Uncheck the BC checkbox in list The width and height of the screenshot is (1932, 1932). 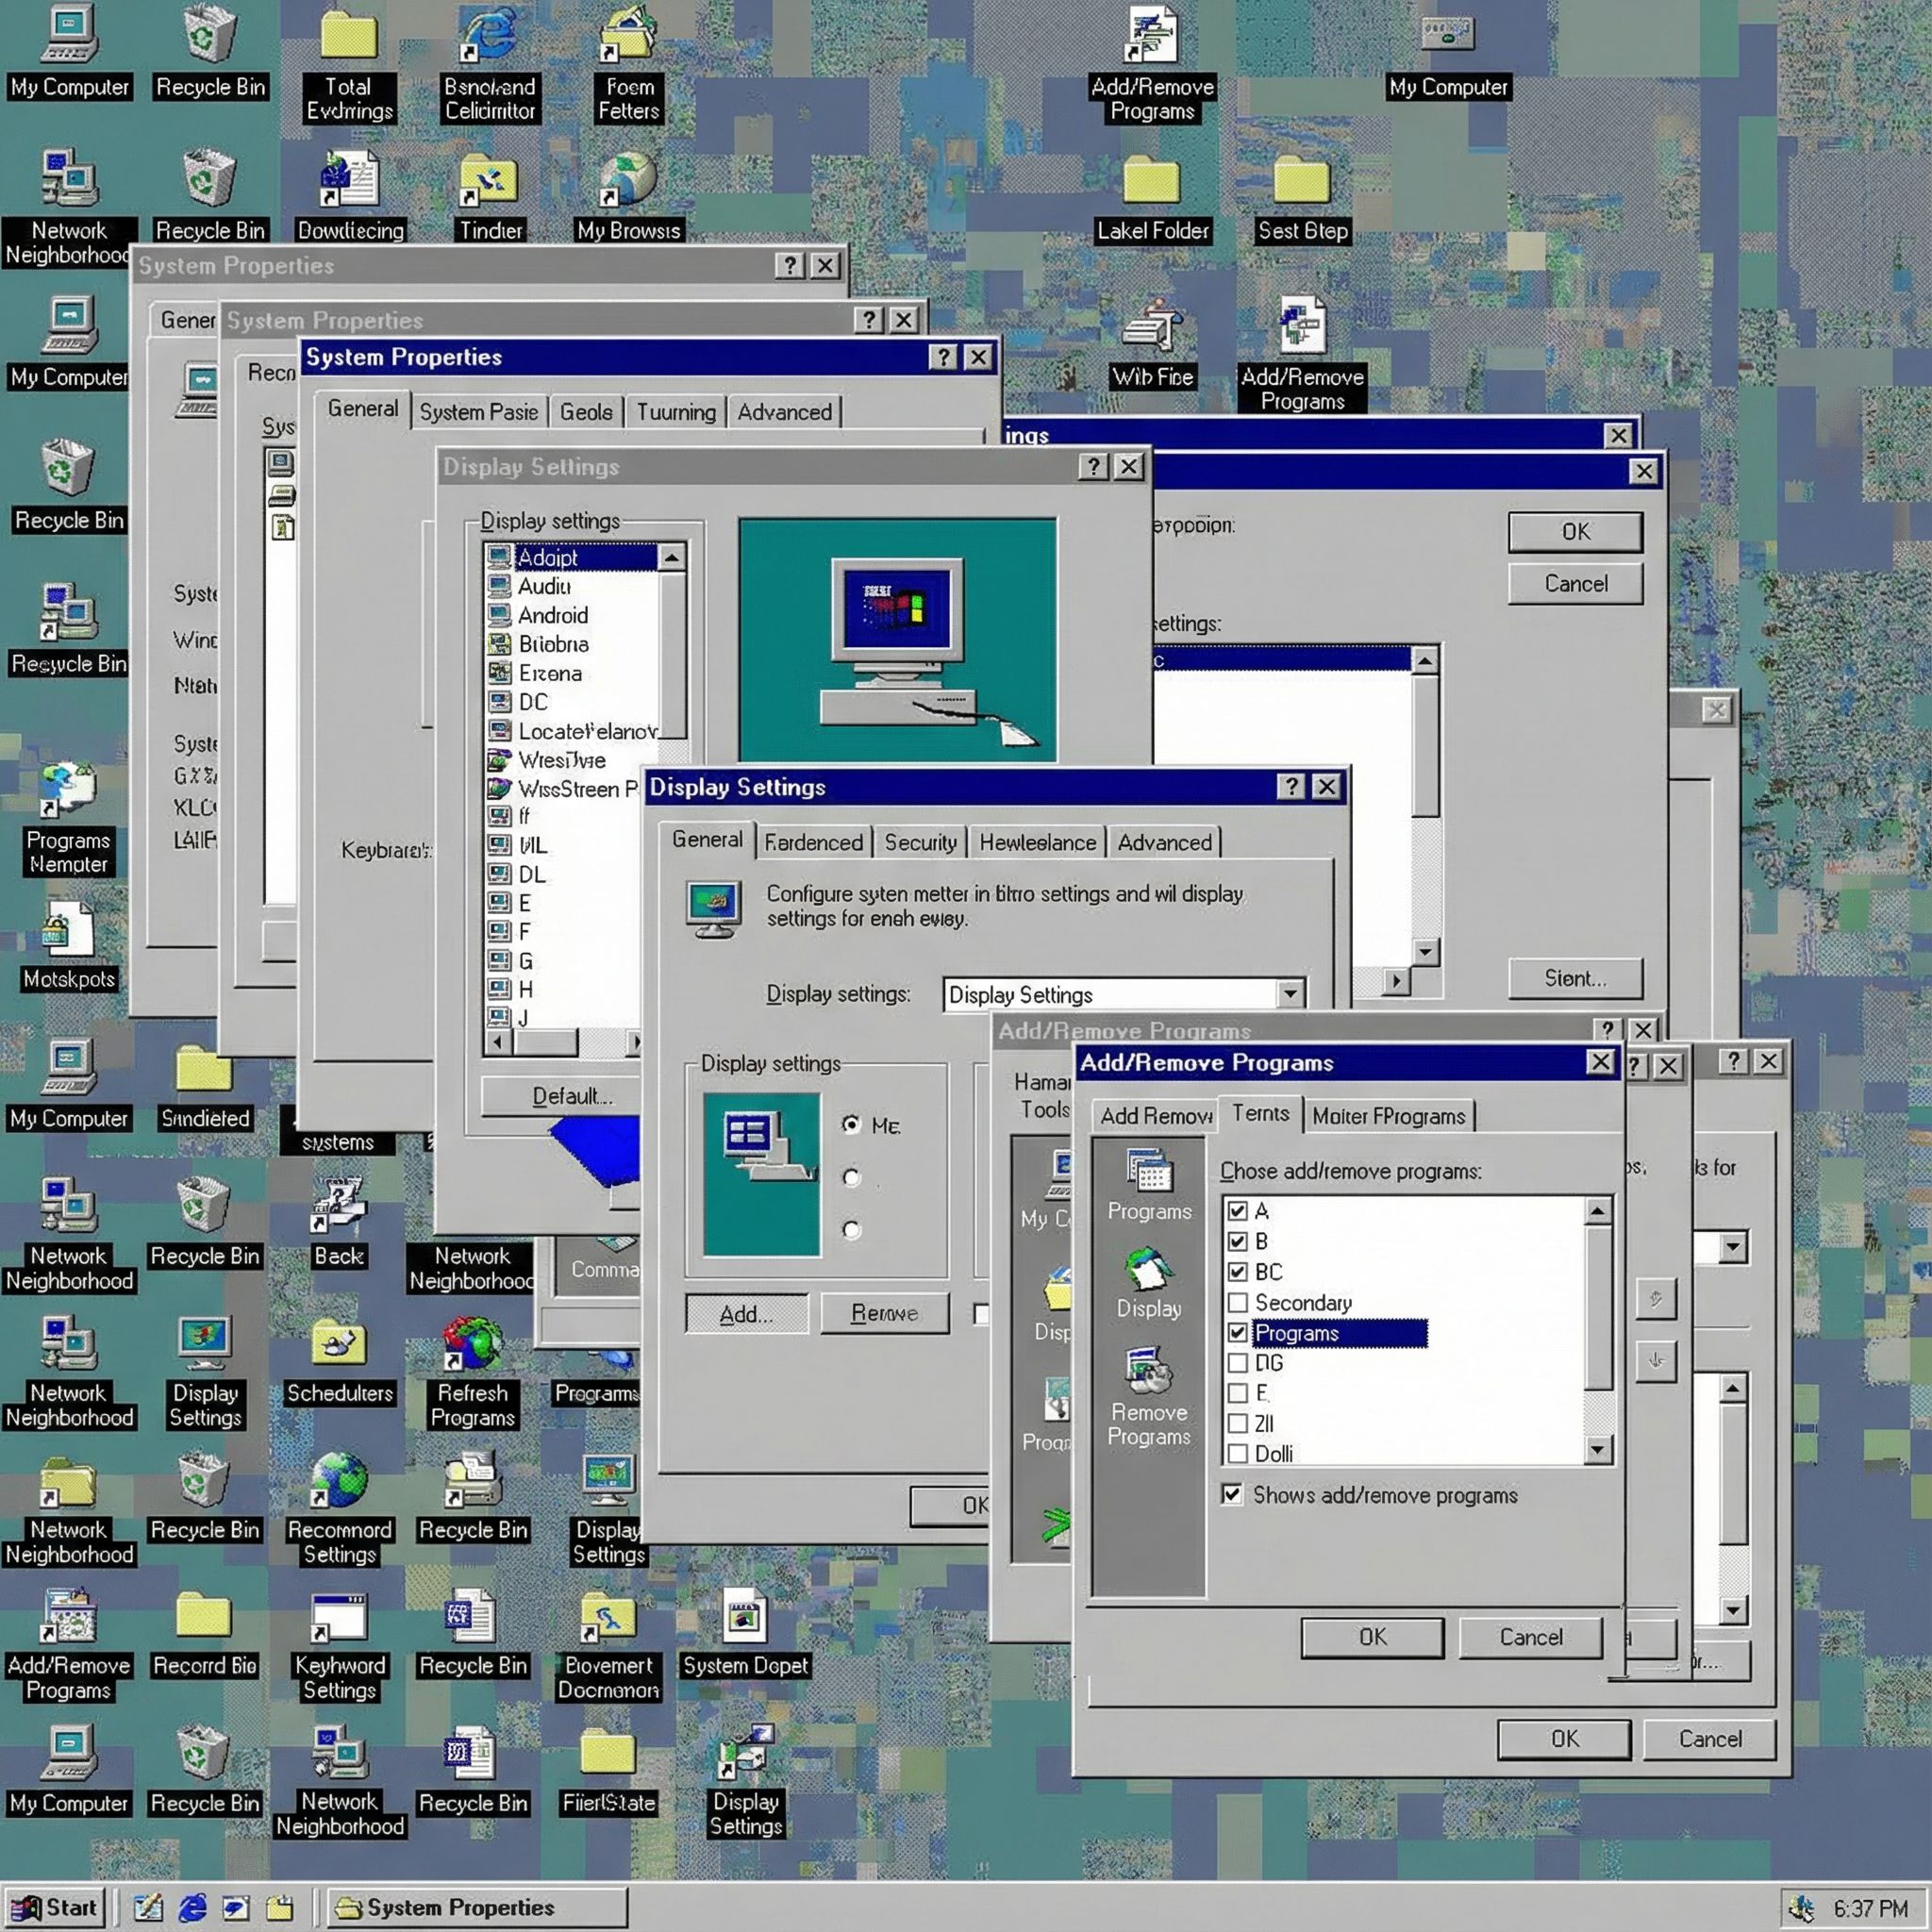(1238, 1271)
